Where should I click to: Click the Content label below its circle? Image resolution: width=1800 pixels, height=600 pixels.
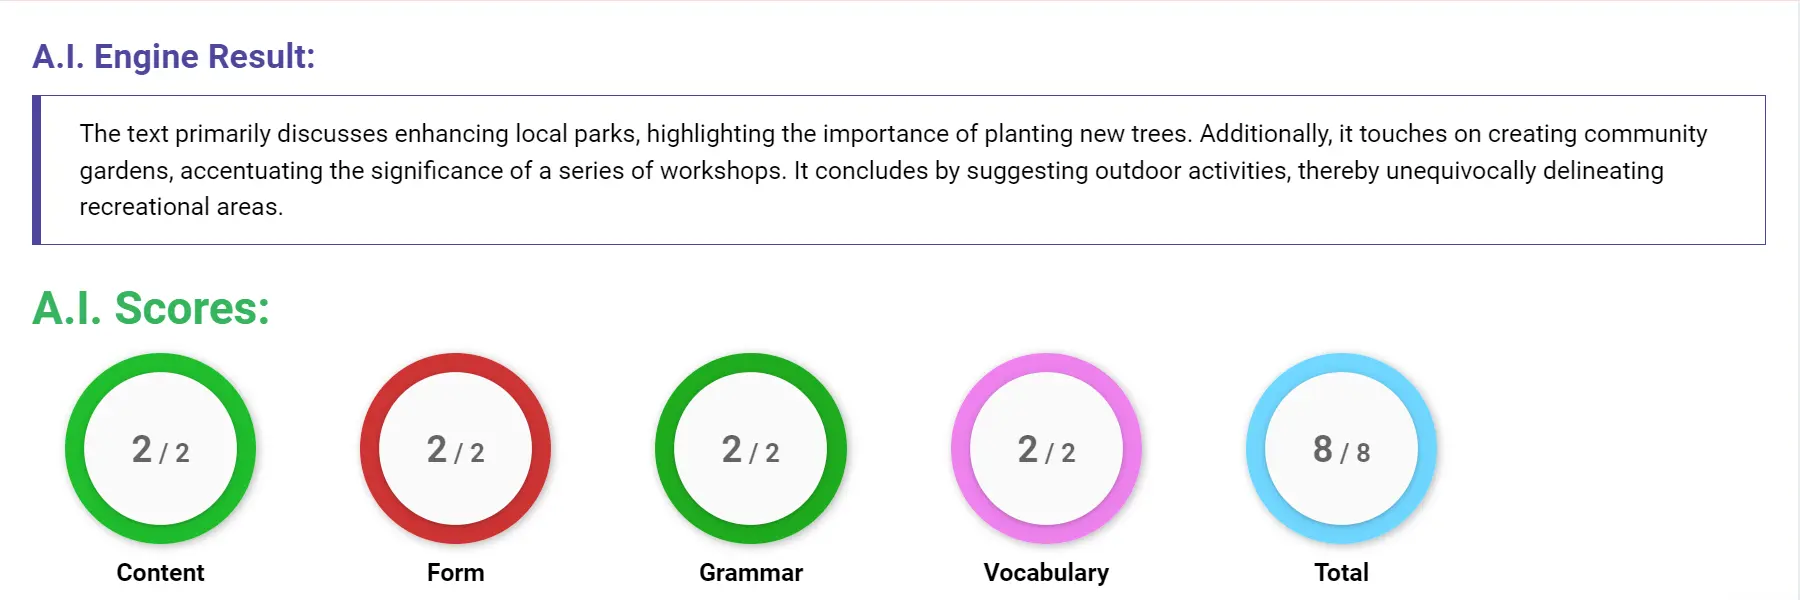click(x=160, y=572)
